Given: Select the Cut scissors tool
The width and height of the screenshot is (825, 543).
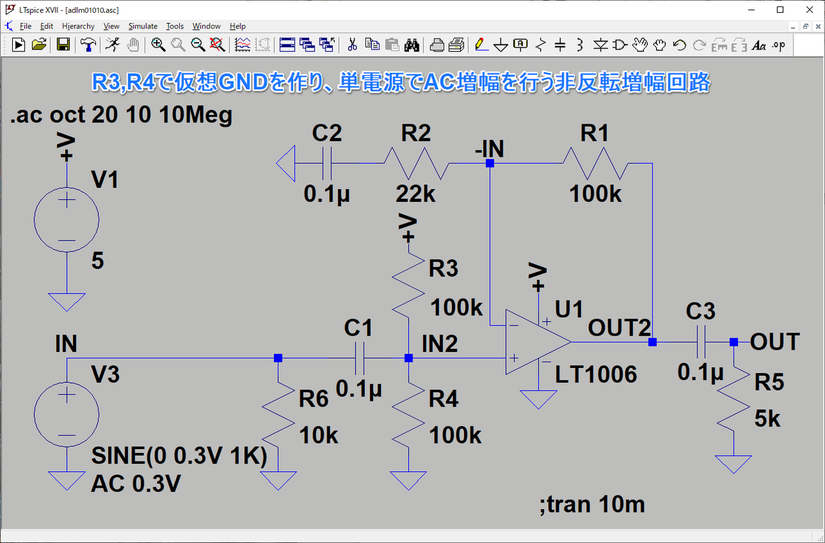Looking at the screenshot, I should tap(352, 45).
